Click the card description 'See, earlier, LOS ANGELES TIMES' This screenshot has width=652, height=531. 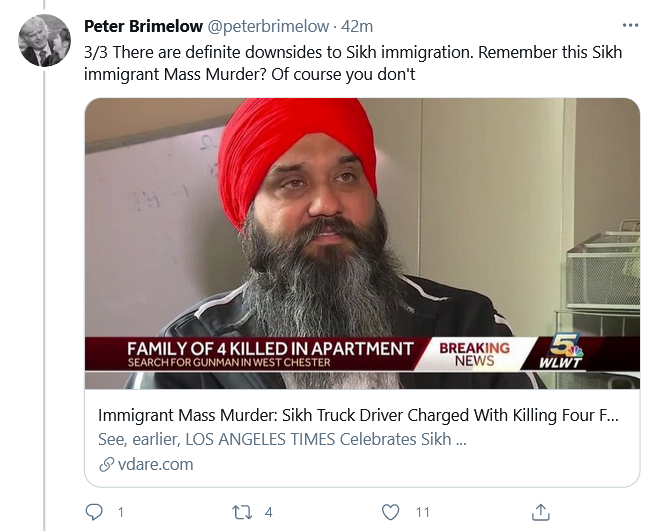[x=282, y=439]
